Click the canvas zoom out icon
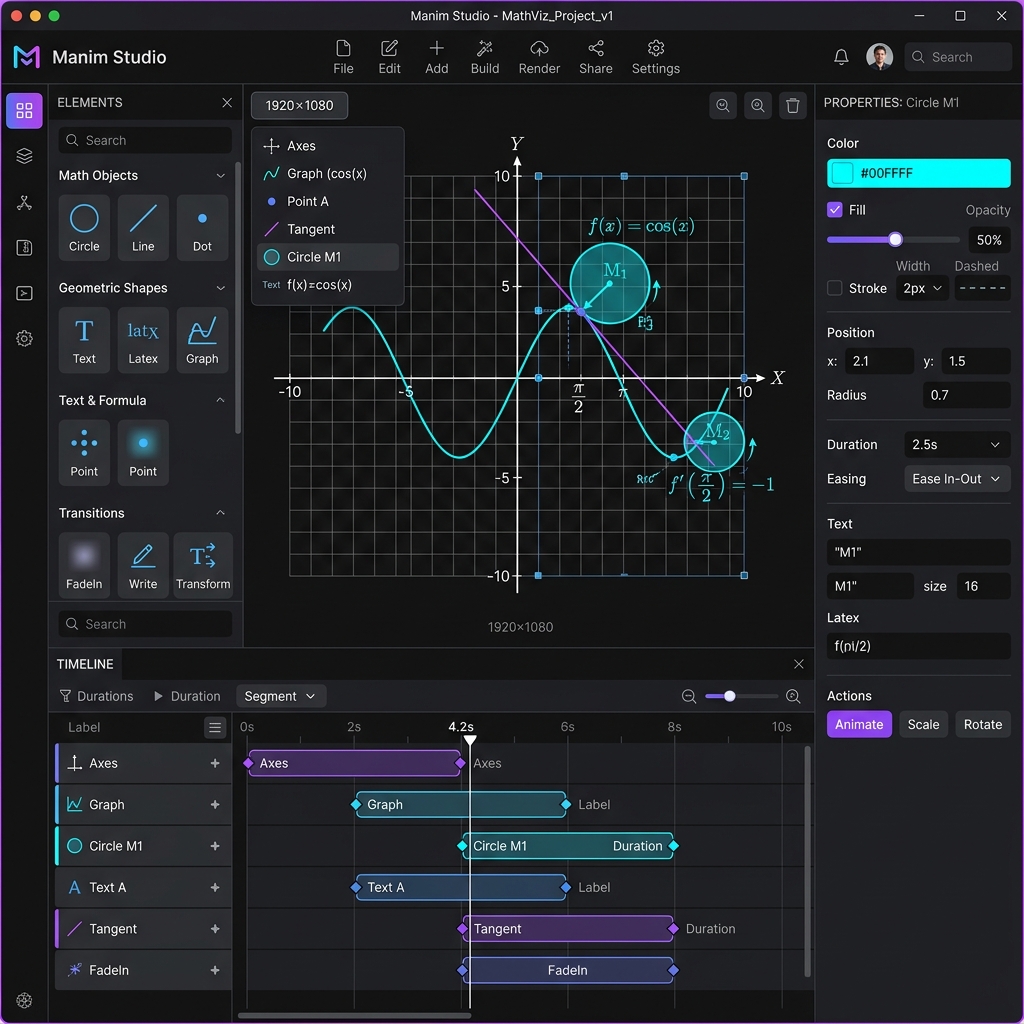 click(x=723, y=105)
